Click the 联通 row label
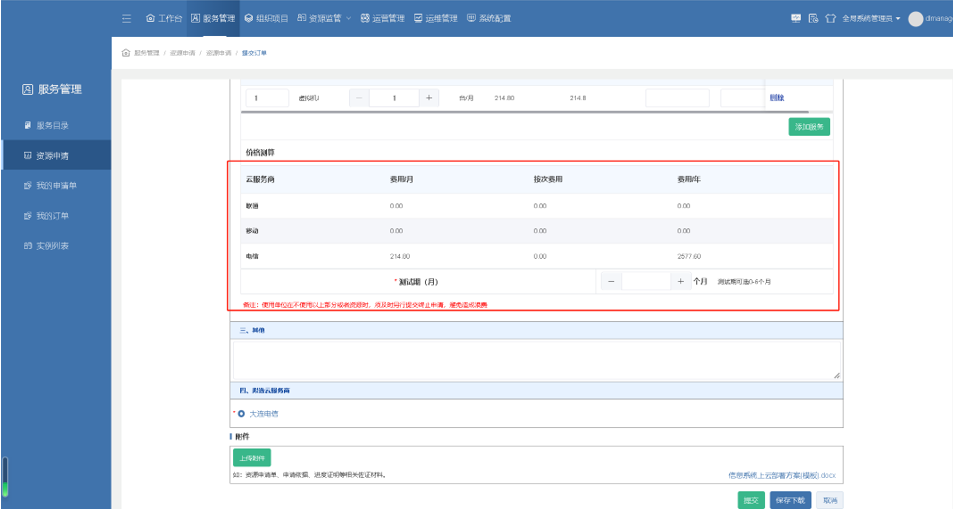953x509 pixels. [x=252, y=206]
